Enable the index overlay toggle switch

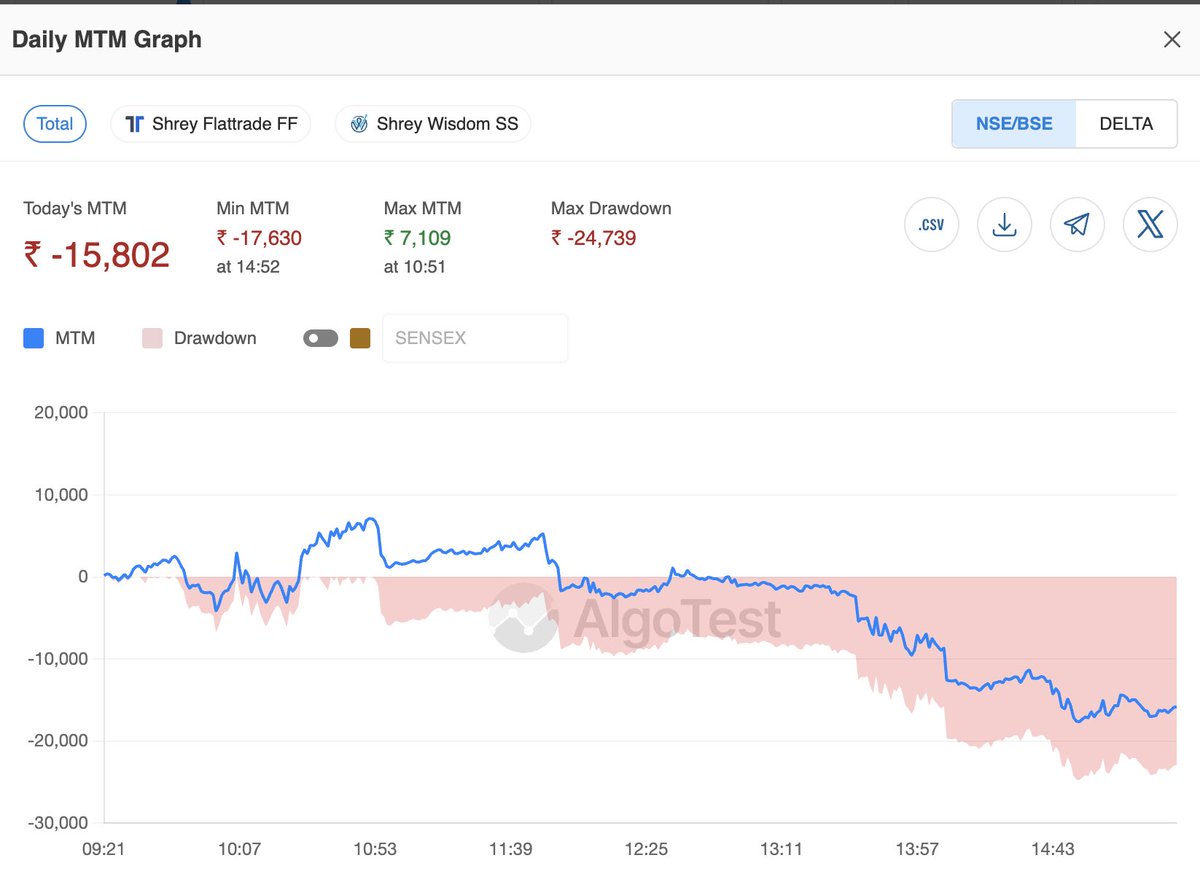point(321,338)
